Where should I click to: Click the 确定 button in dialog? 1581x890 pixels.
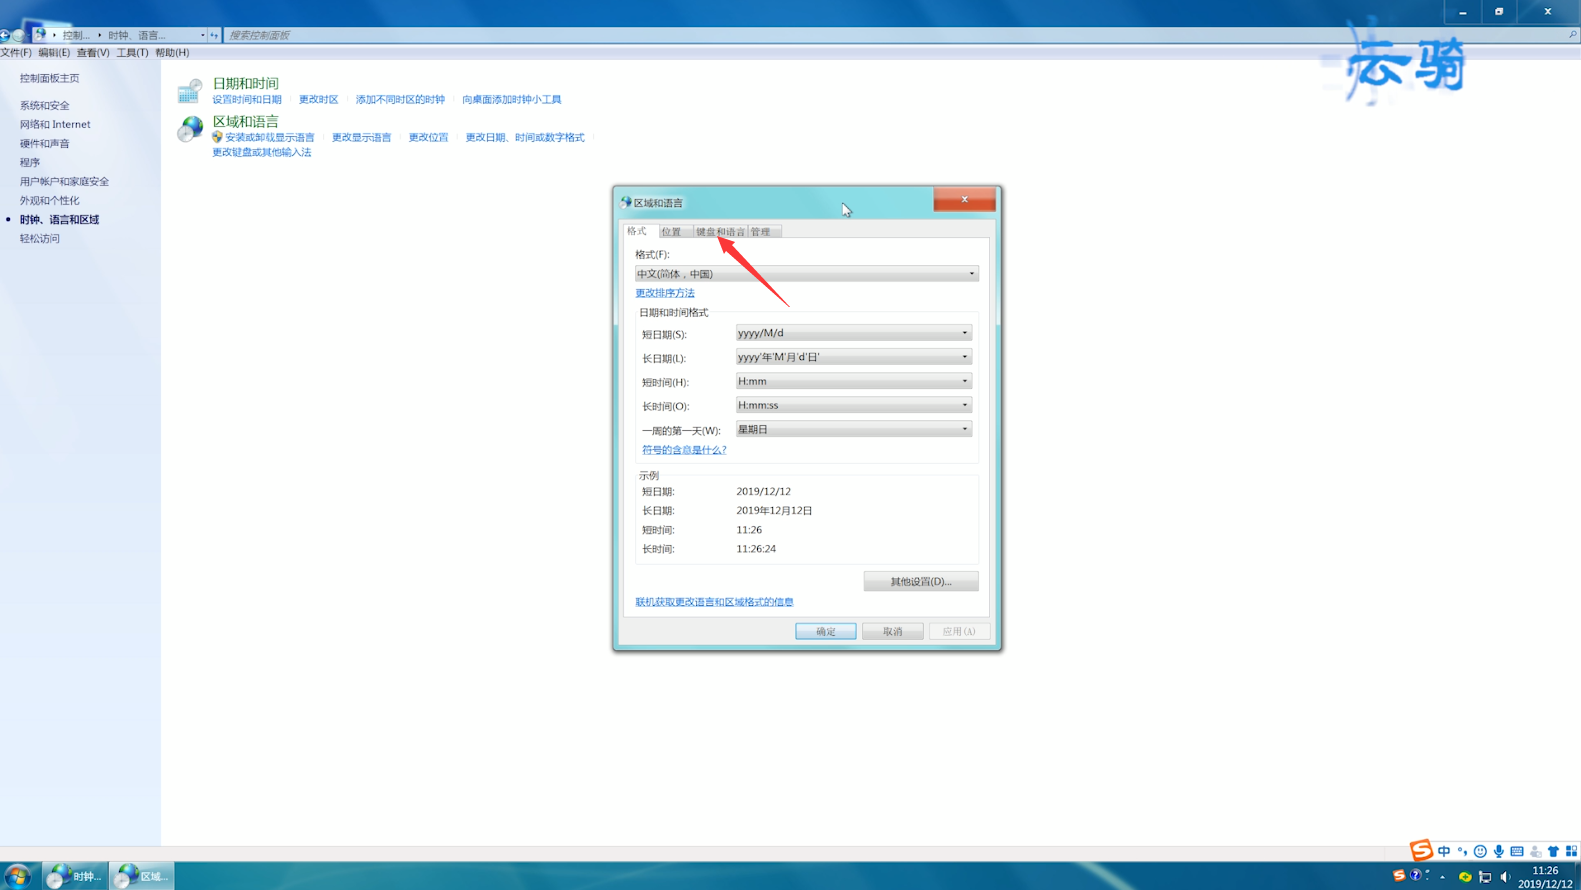tap(826, 631)
